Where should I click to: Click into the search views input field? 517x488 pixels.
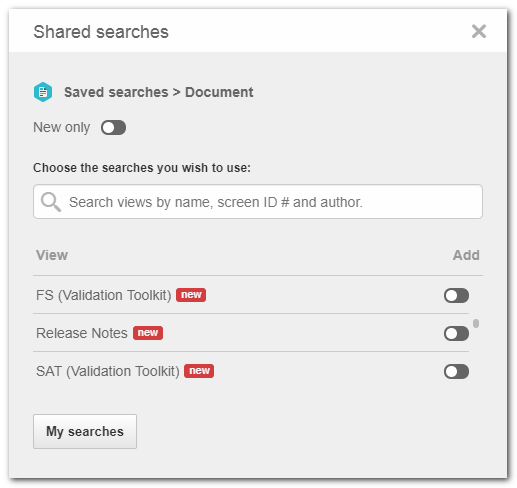[x=258, y=202]
